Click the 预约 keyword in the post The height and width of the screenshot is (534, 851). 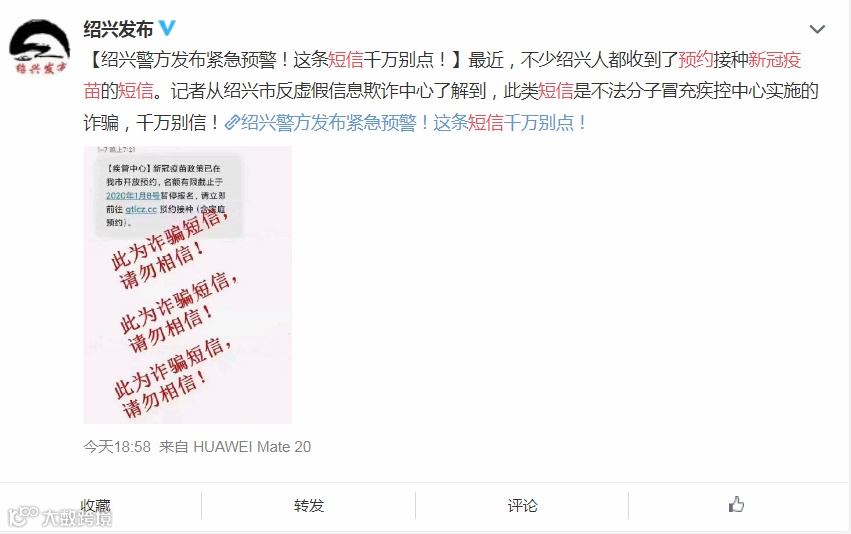696,60
